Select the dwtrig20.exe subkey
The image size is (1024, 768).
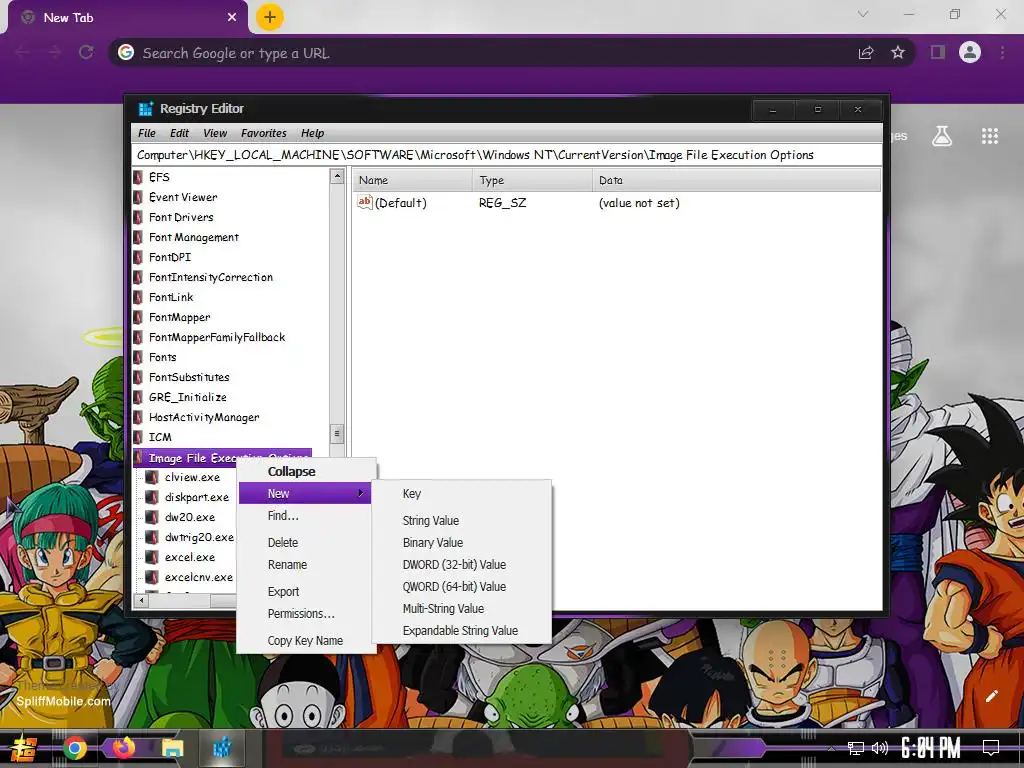(199, 537)
